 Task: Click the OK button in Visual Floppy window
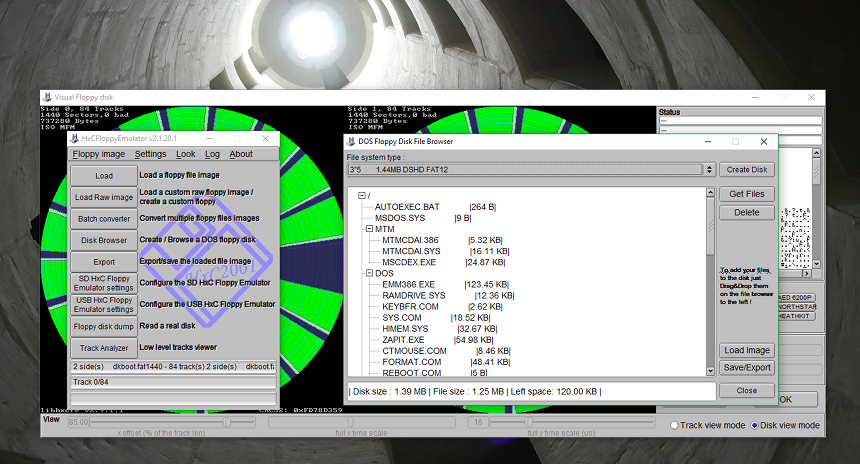pyautogui.click(x=786, y=399)
